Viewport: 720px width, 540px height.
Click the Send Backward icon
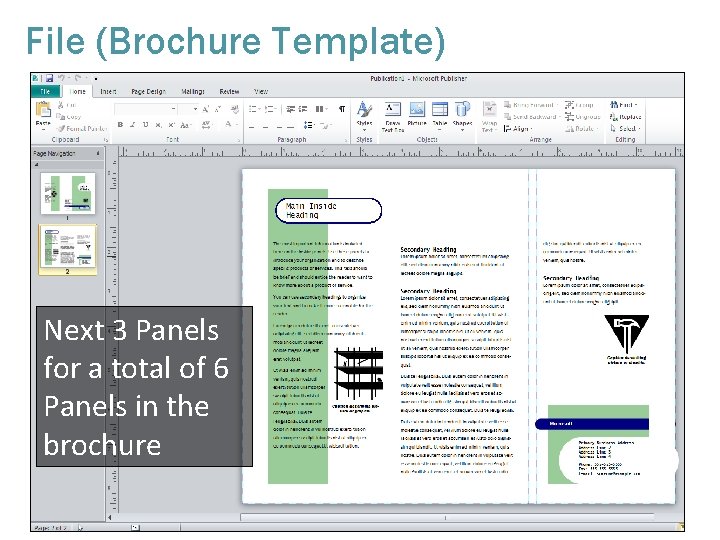point(508,117)
